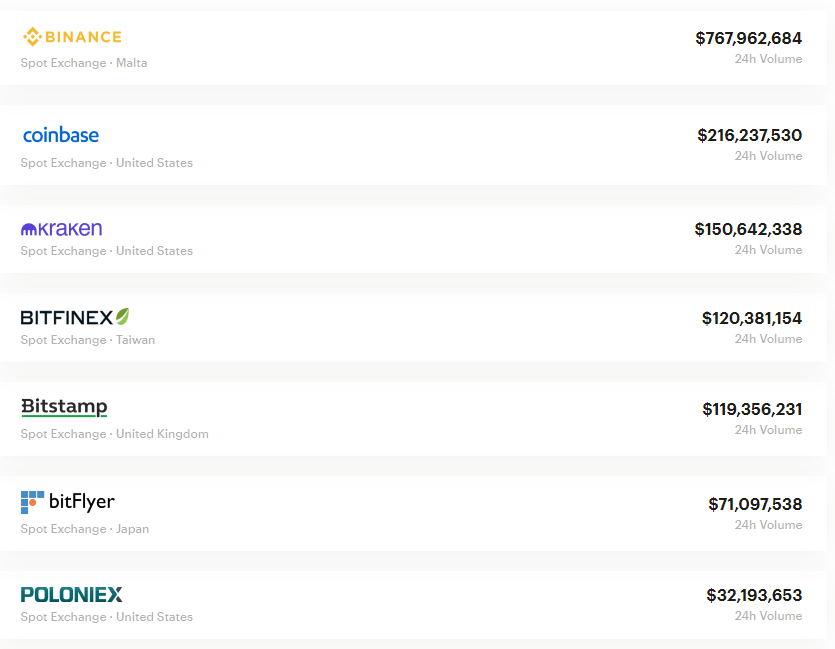The height and width of the screenshot is (649, 835).
Task: Select bitFlyer volume $71,097,538
Action: coord(755,504)
